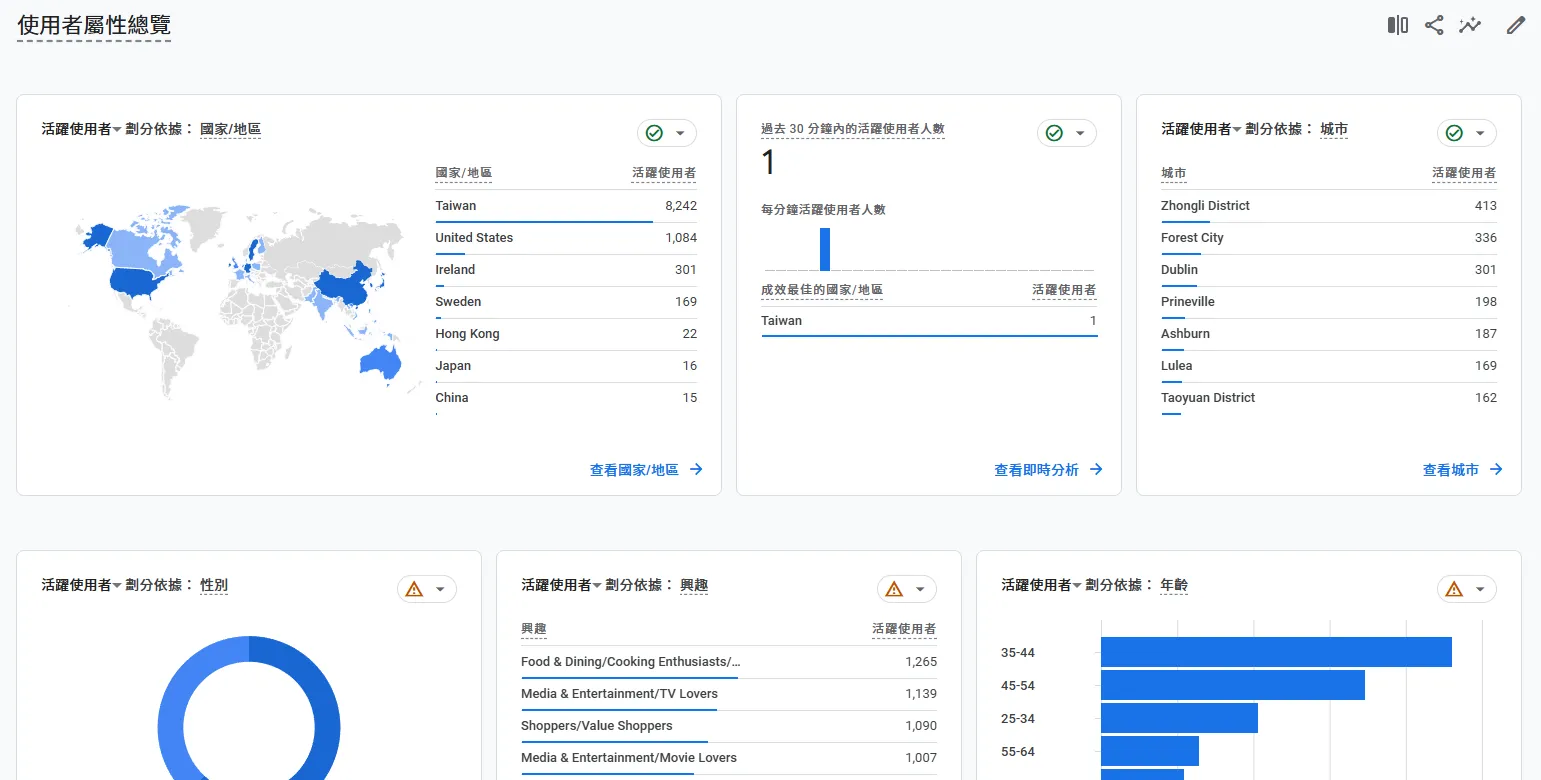The height and width of the screenshot is (780, 1541).
Task: Change the 國家/地區 dimension selector
Action: 231,129
